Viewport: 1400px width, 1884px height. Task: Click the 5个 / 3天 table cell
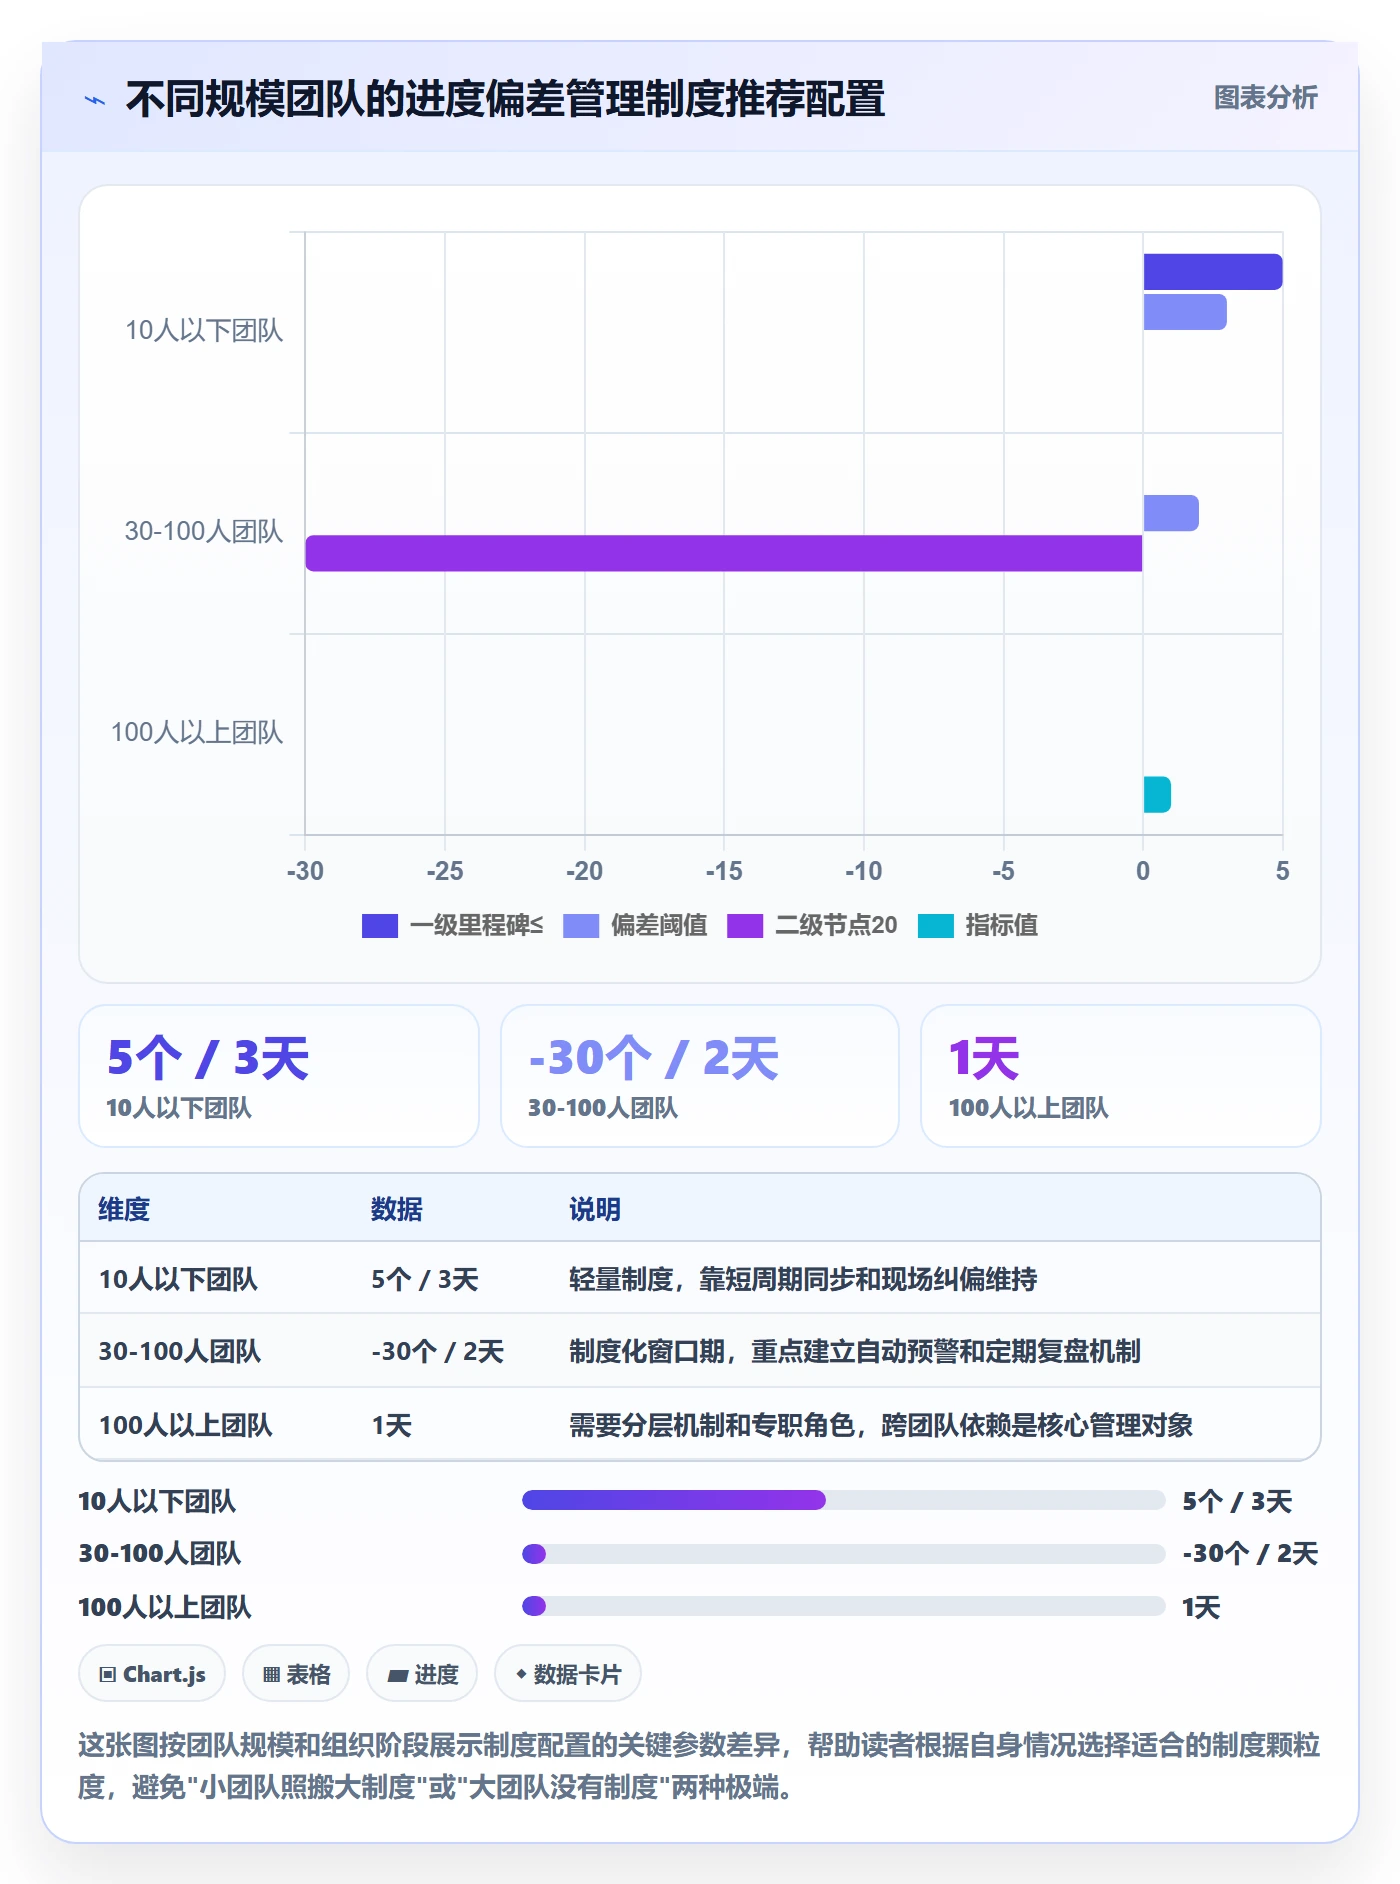pyautogui.click(x=425, y=1279)
